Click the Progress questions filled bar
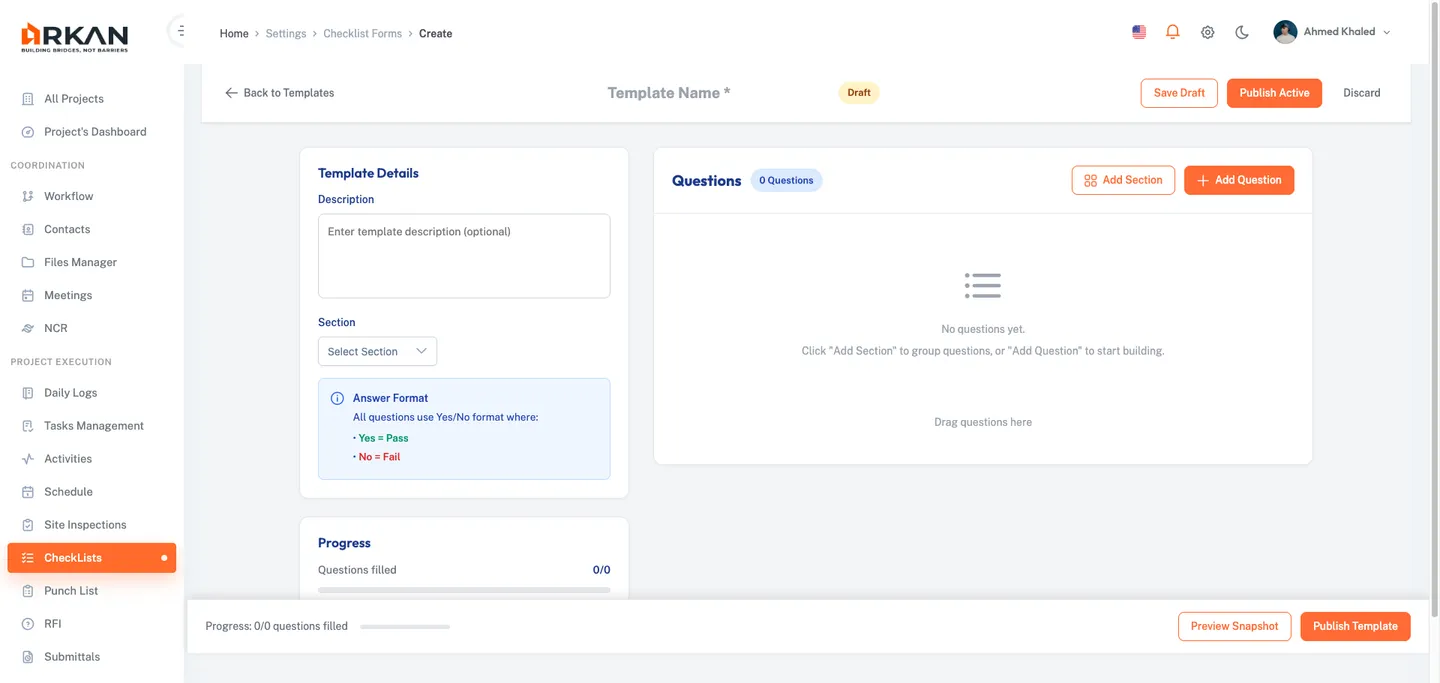 pyautogui.click(x=464, y=591)
